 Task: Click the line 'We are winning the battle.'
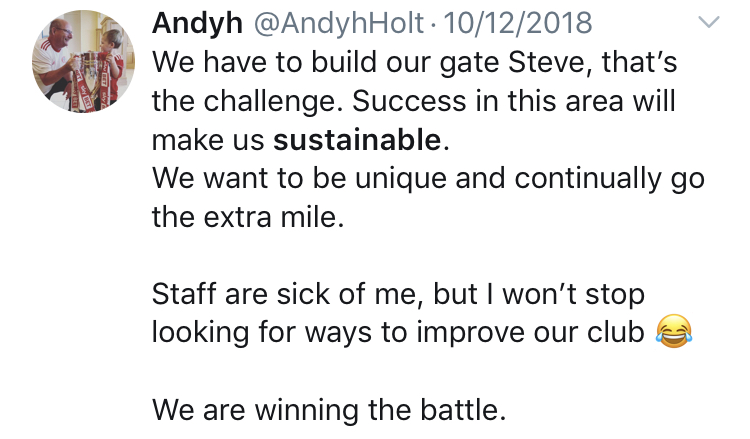point(329,409)
